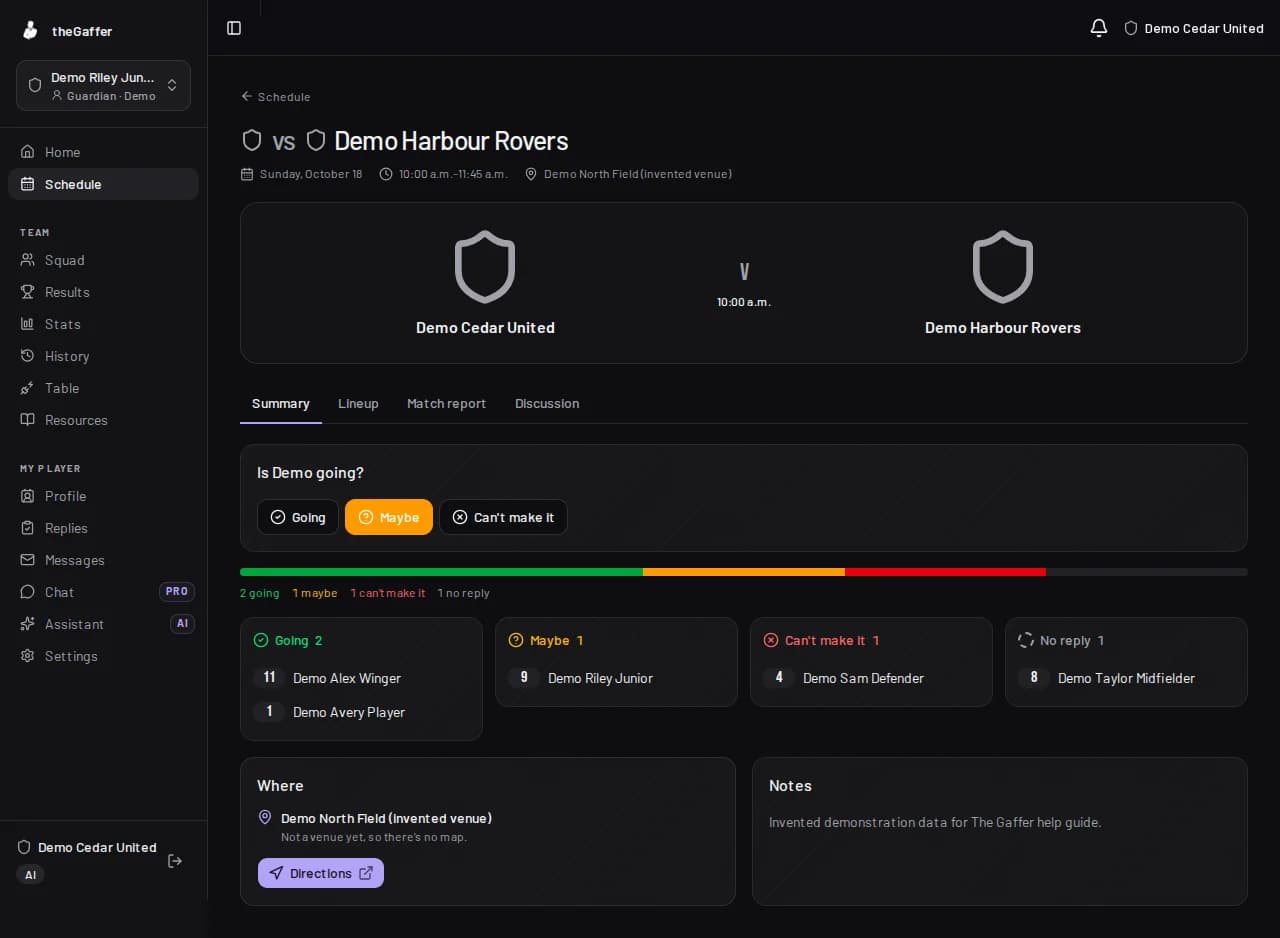Click the Directions button
Viewport: 1280px width, 938px height.
[x=321, y=873]
